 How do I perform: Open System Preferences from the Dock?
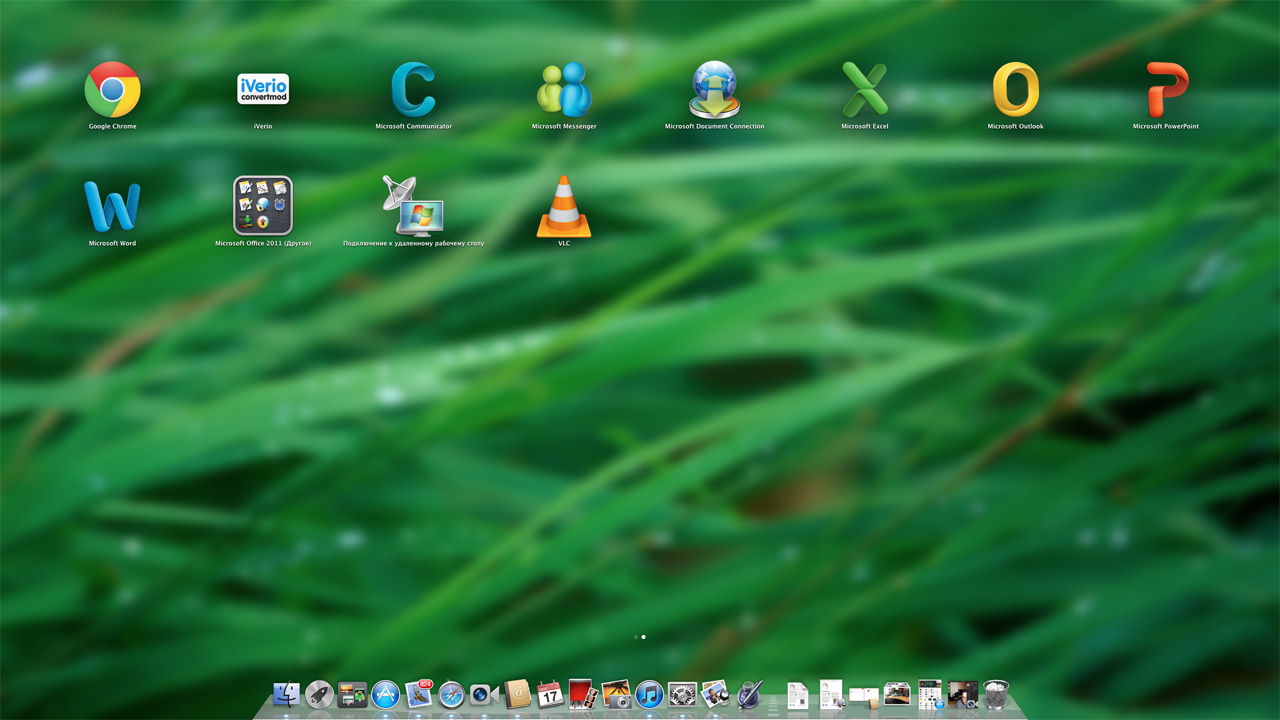(x=682, y=694)
